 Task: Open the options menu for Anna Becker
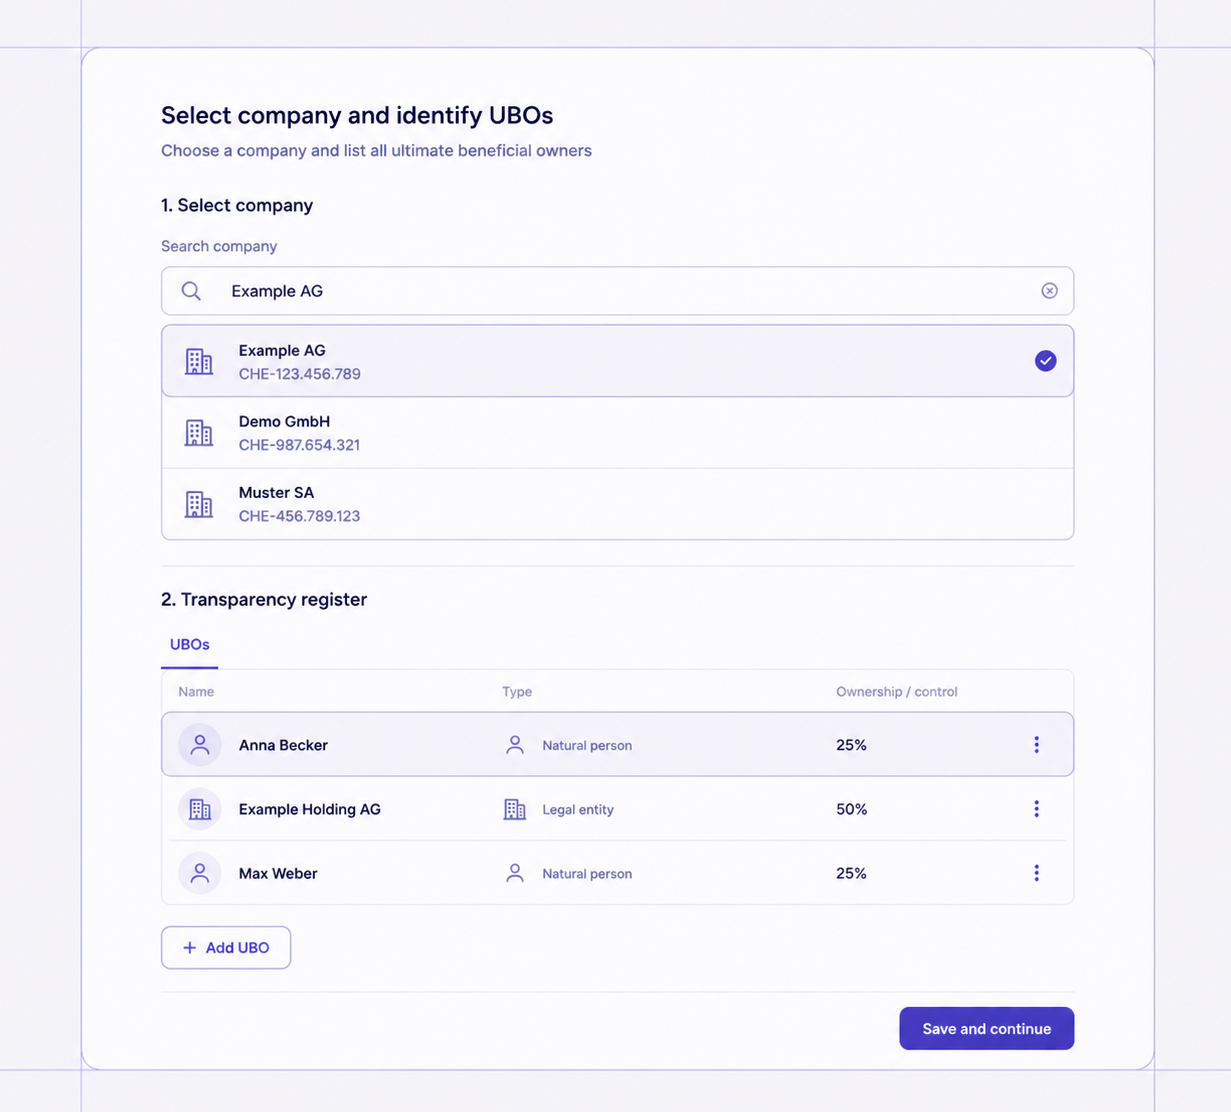click(x=1036, y=745)
